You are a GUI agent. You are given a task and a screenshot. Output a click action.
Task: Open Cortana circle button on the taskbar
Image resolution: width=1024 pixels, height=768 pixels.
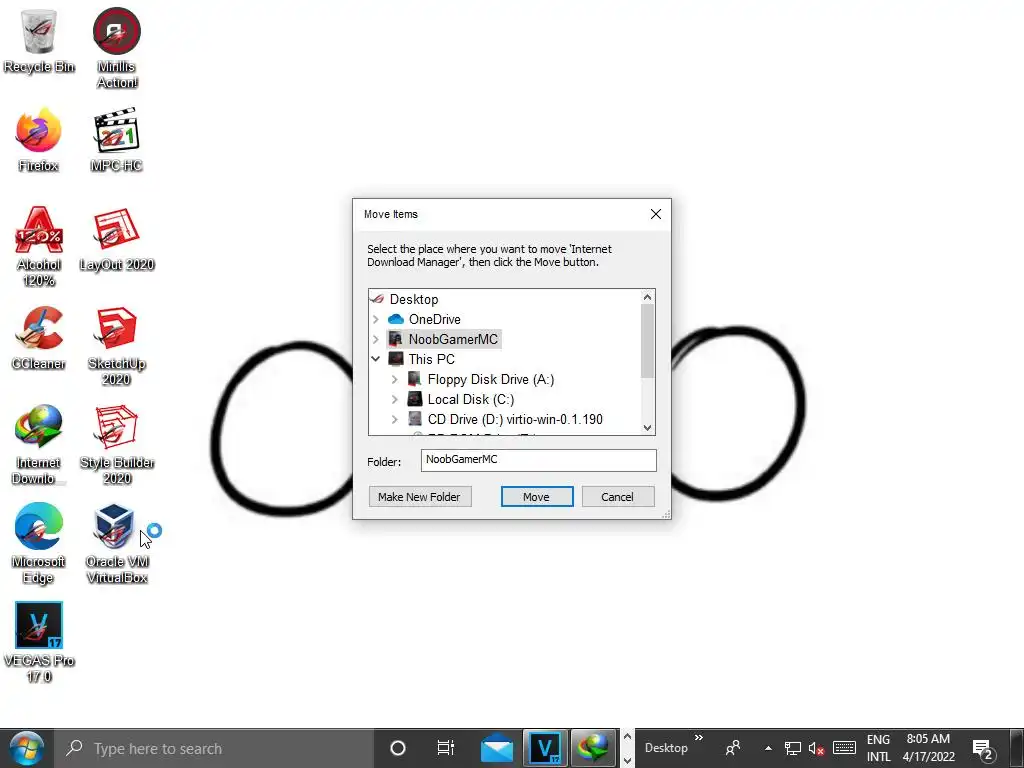coord(398,748)
